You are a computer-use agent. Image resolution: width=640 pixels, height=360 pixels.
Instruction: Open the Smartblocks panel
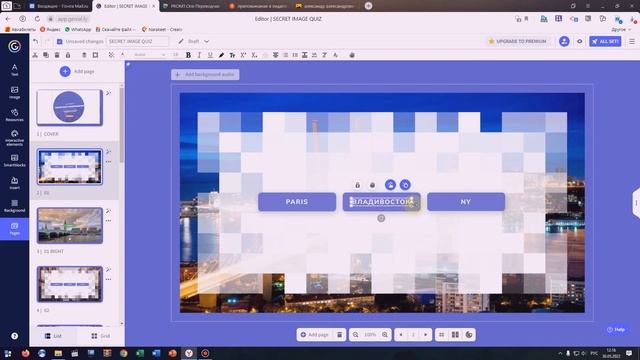coord(14,160)
